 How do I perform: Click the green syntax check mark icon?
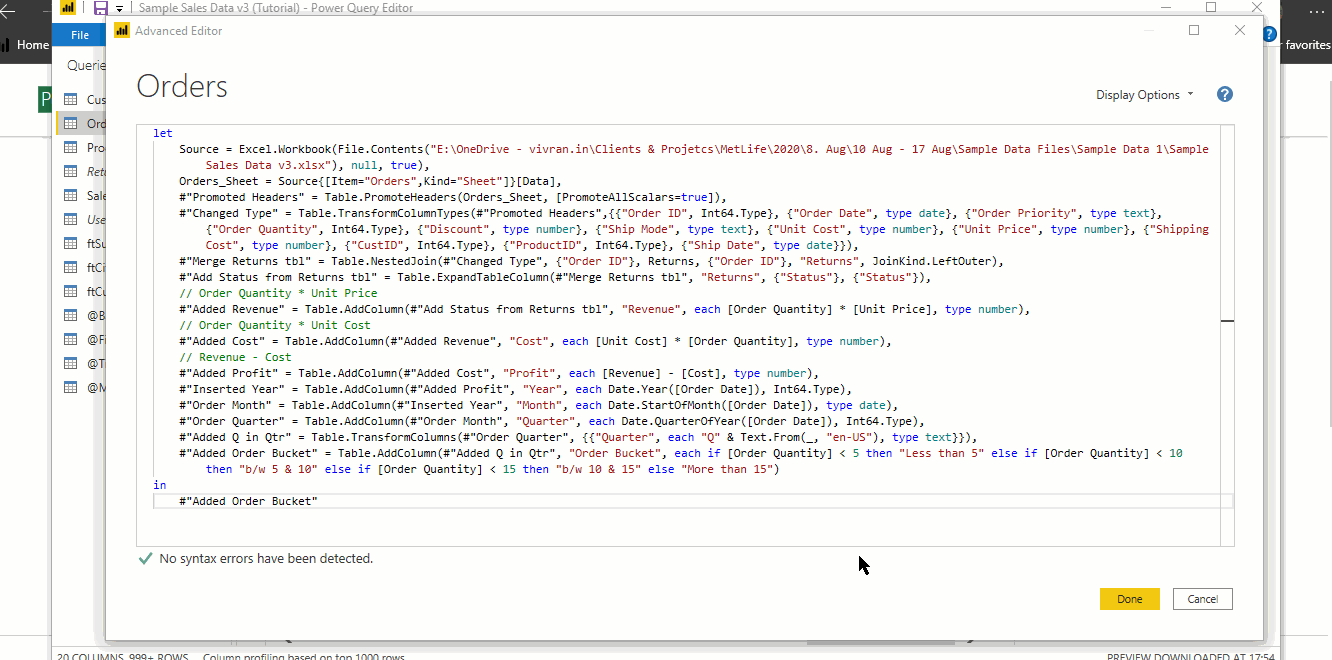pos(146,559)
